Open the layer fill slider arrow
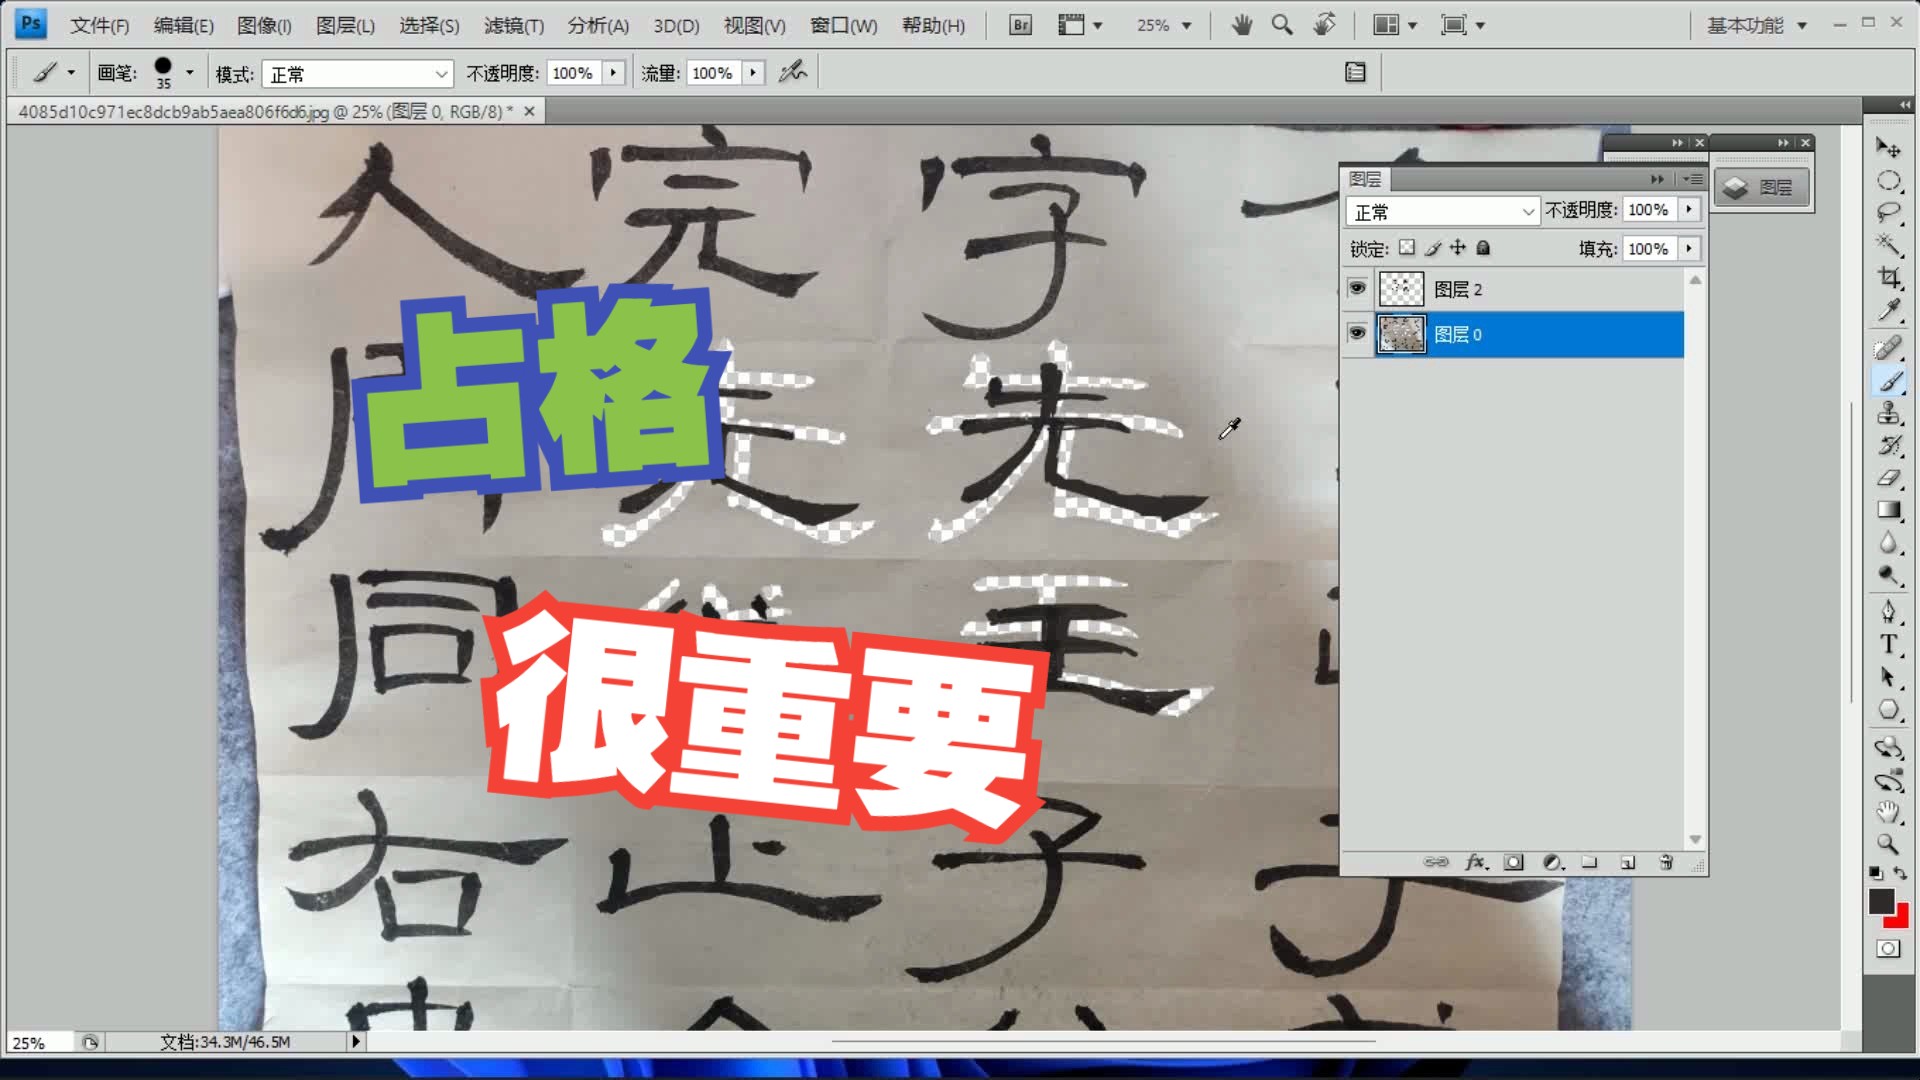Image resolution: width=1920 pixels, height=1080 pixels. (1689, 248)
